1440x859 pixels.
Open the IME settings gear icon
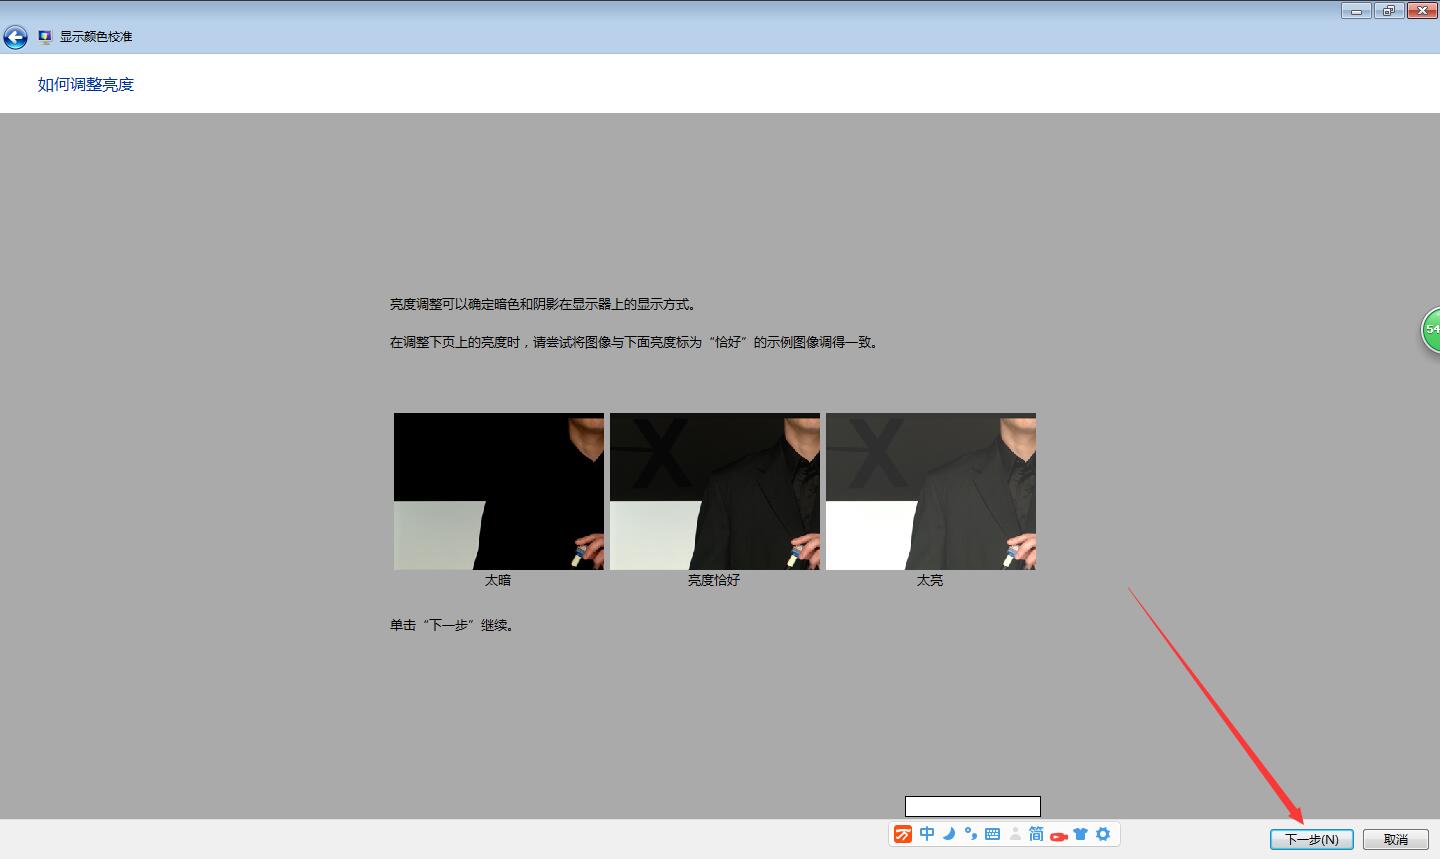click(x=1103, y=834)
